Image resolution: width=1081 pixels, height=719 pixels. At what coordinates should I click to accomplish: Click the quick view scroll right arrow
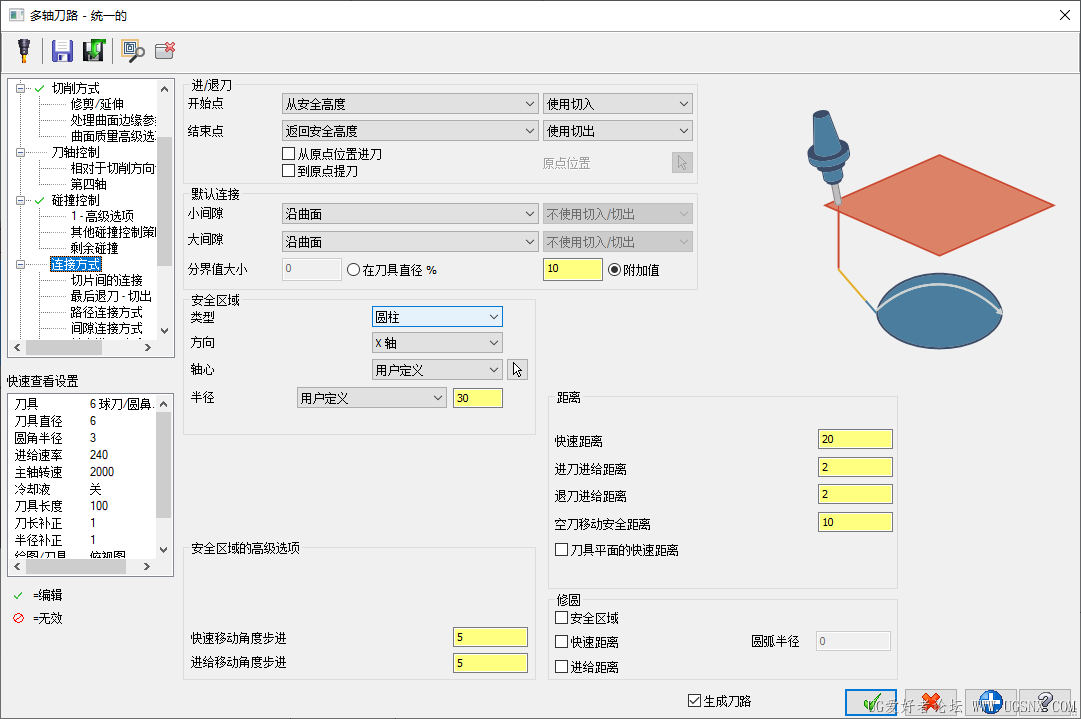point(146,567)
